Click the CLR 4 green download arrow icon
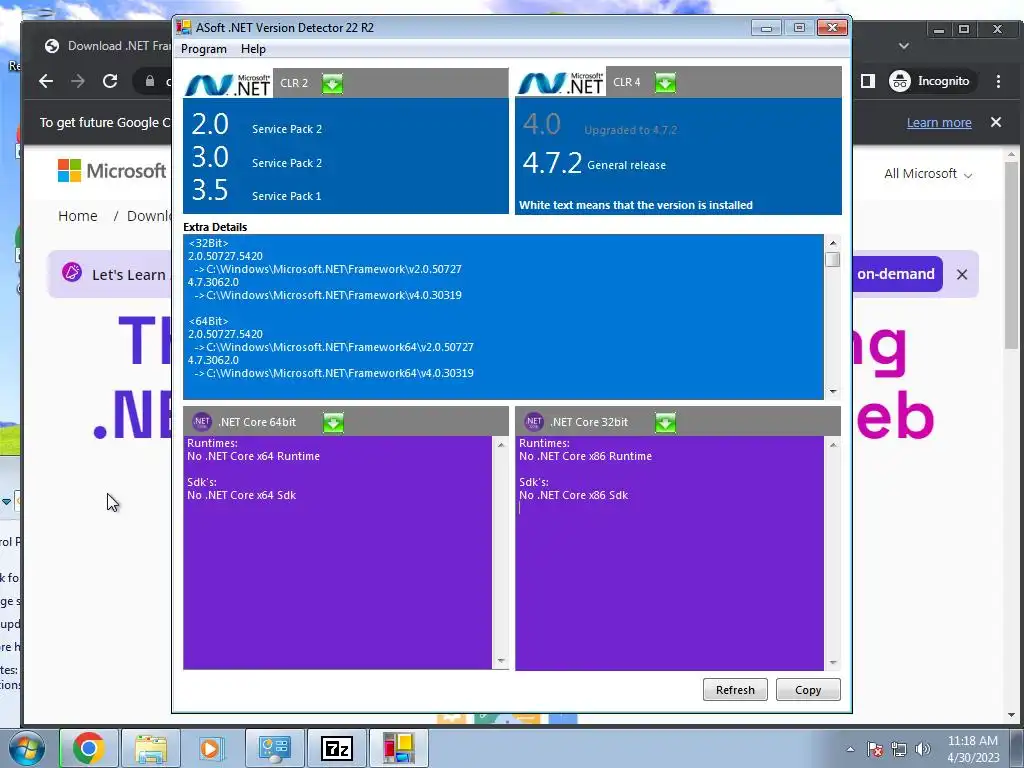This screenshot has height=768, width=1024. 665,83
